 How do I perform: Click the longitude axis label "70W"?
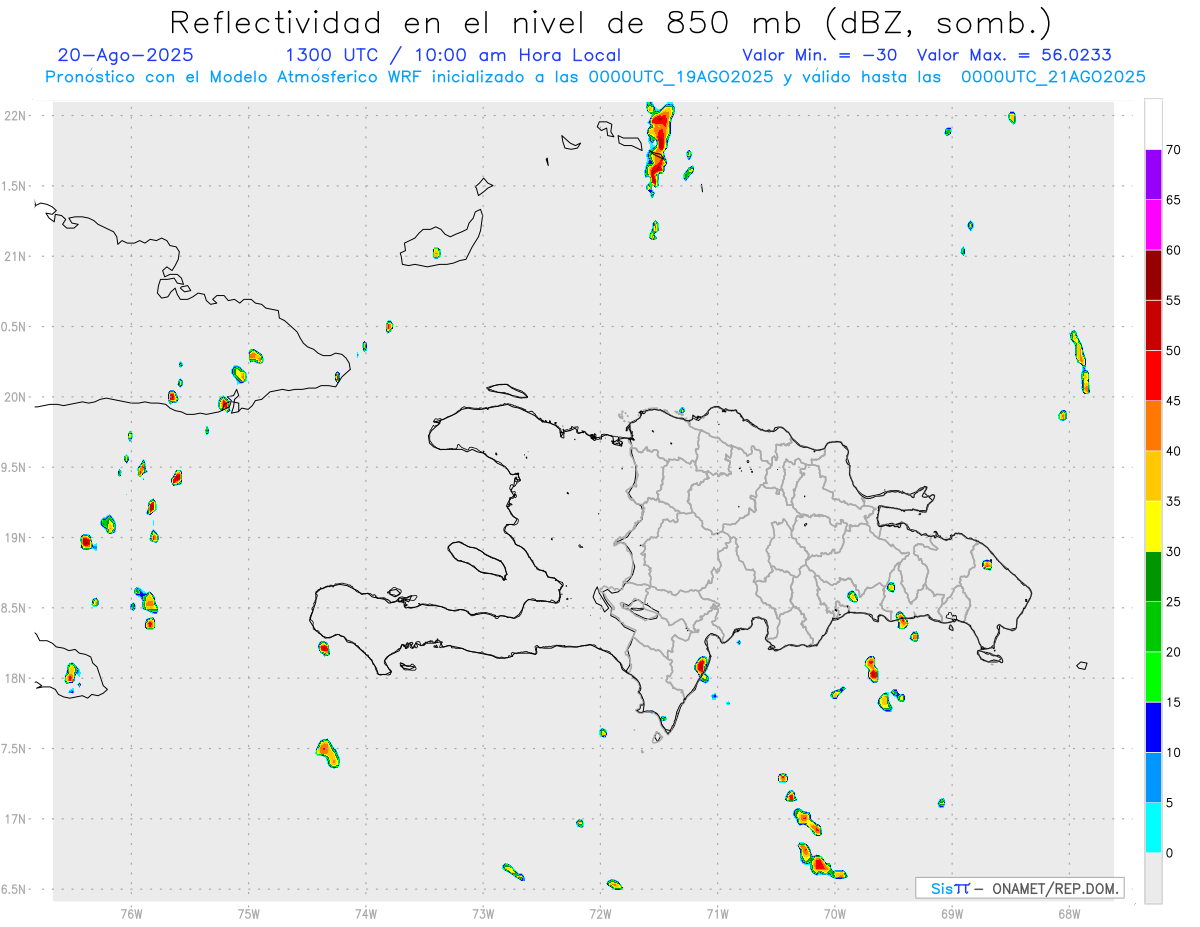coord(834,912)
